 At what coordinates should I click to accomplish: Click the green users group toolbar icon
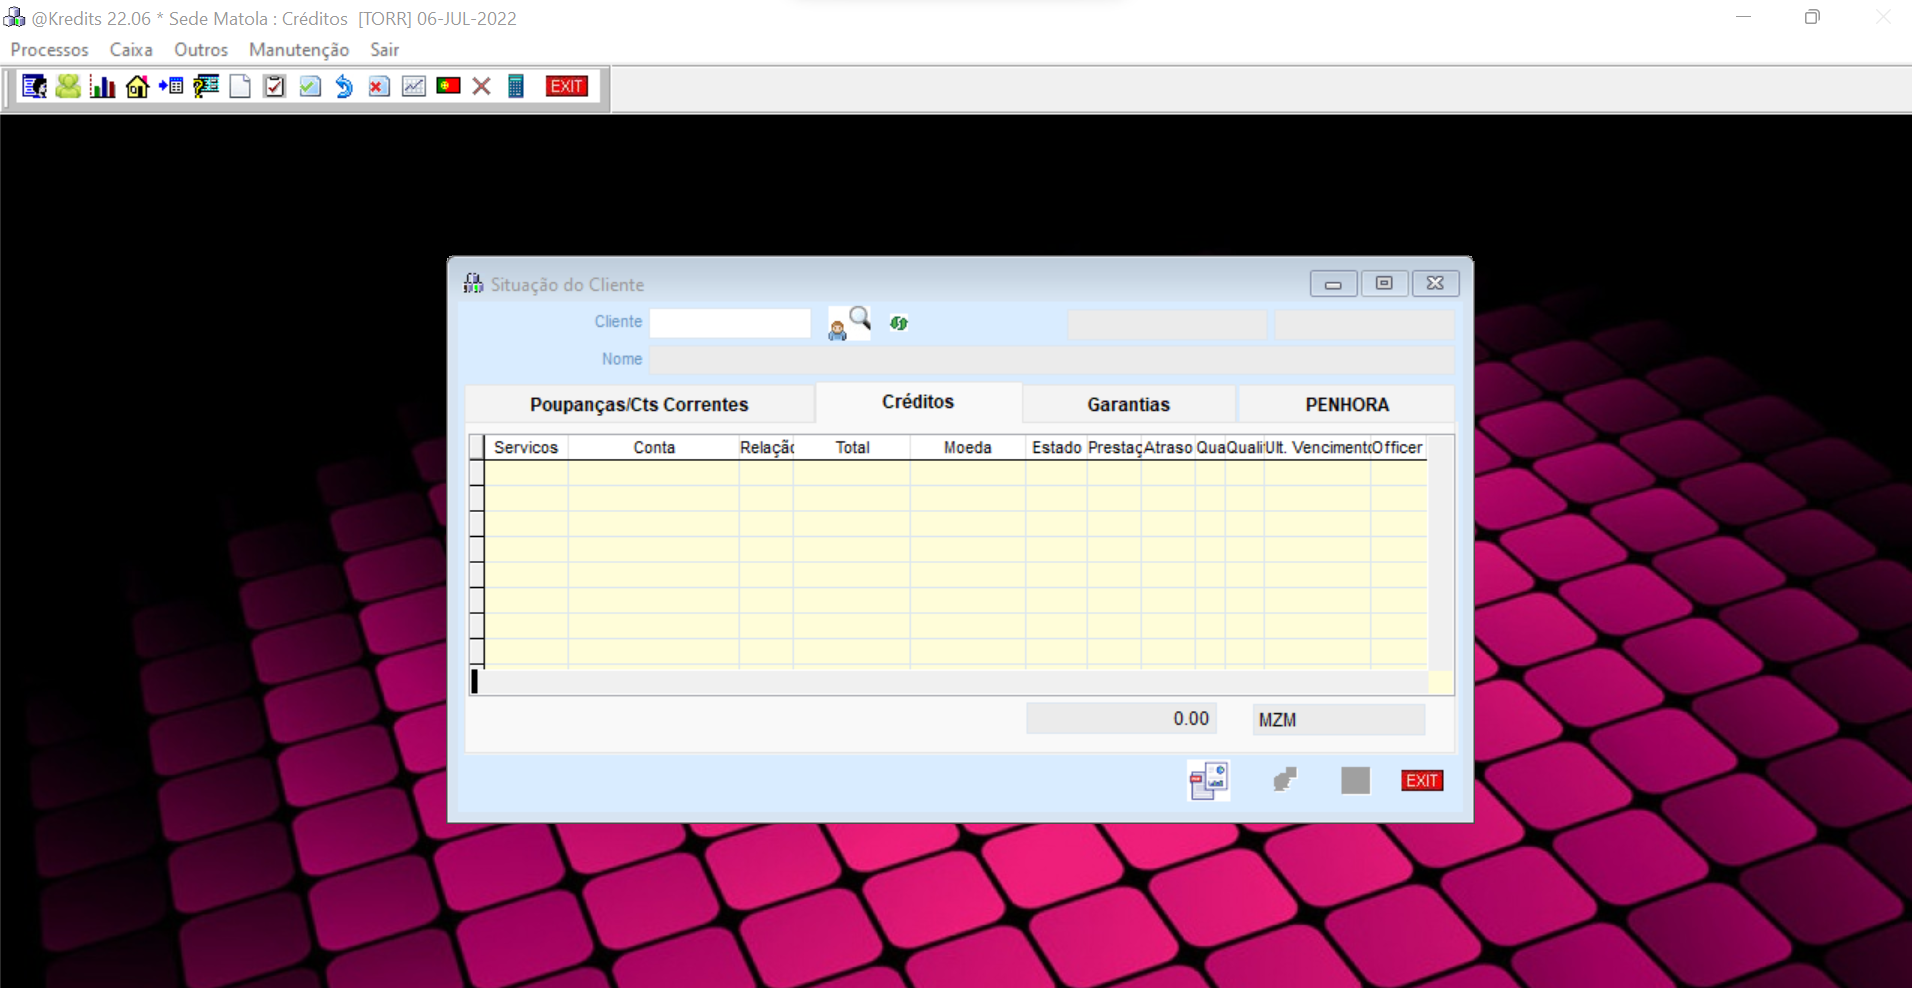pyautogui.click(x=68, y=87)
